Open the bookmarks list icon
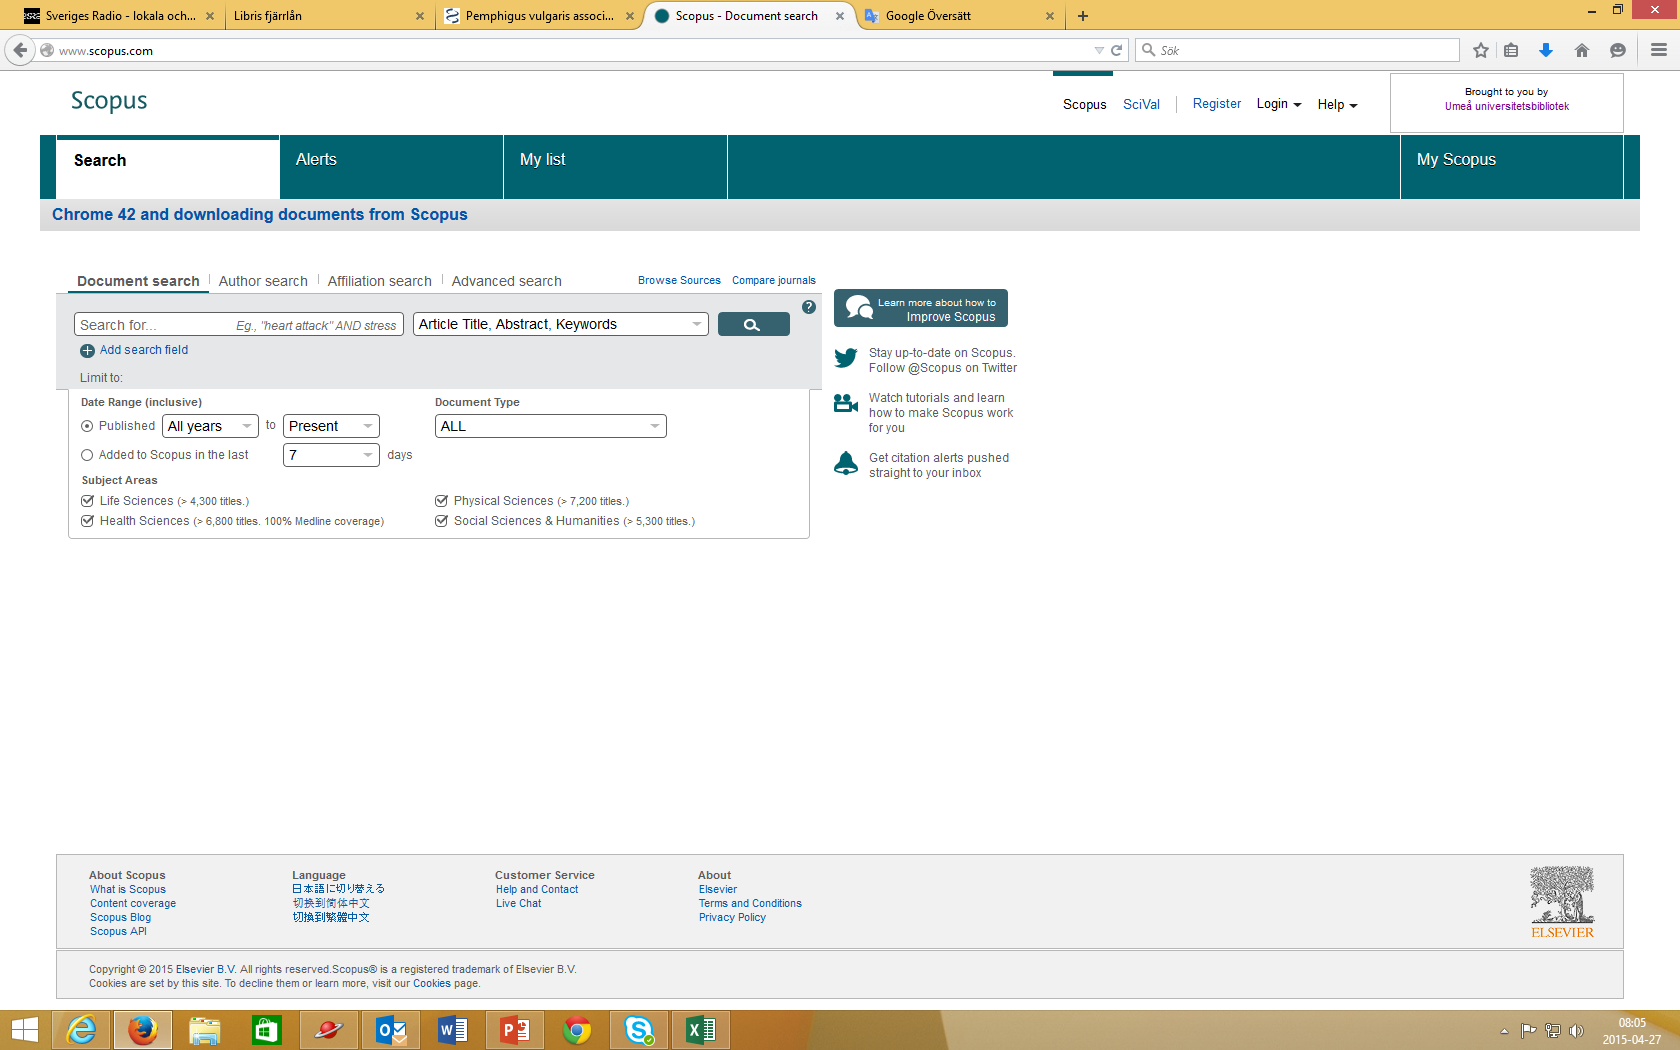Image resolution: width=1680 pixels, height=1050 pixels. pyautogui.click(x=1511, y=50)
